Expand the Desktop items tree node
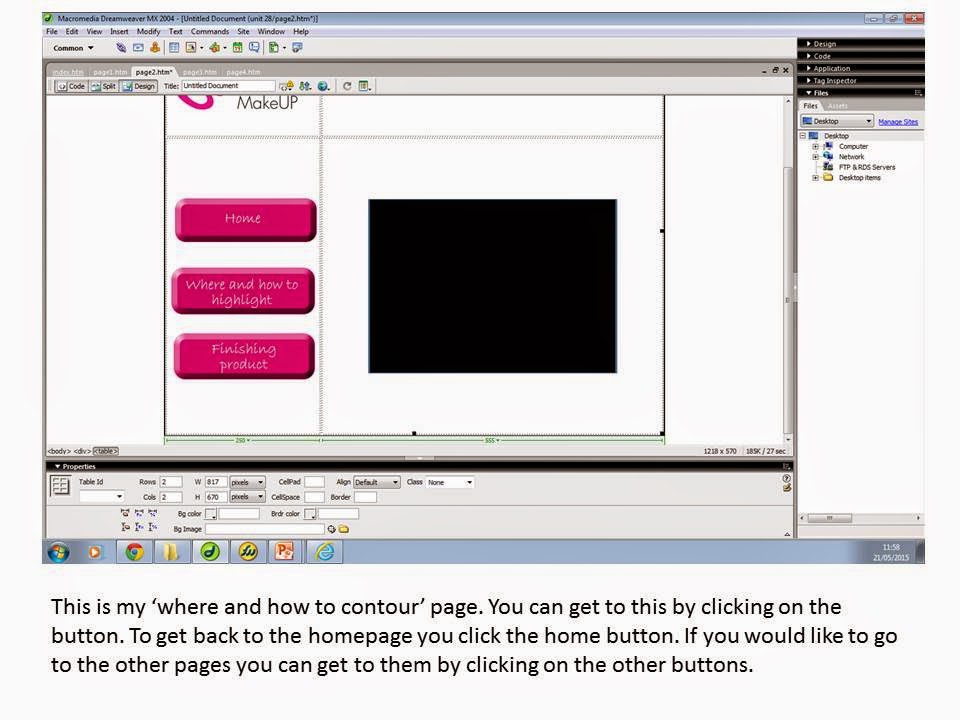Viewport: 960px width, 720px height. click(x=816, y=178)
